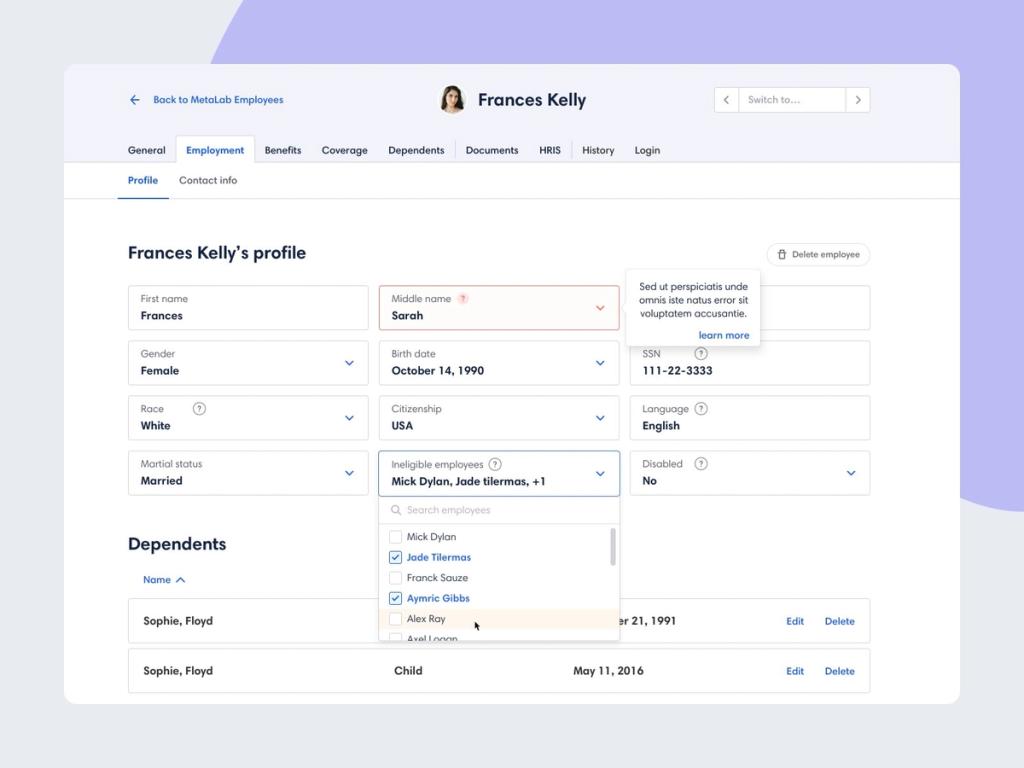Switch to Contact info sub-tab
Image resolution: width=1024 pixels, height=768 pixels.
pyautogui.click(x=208, y=180)
